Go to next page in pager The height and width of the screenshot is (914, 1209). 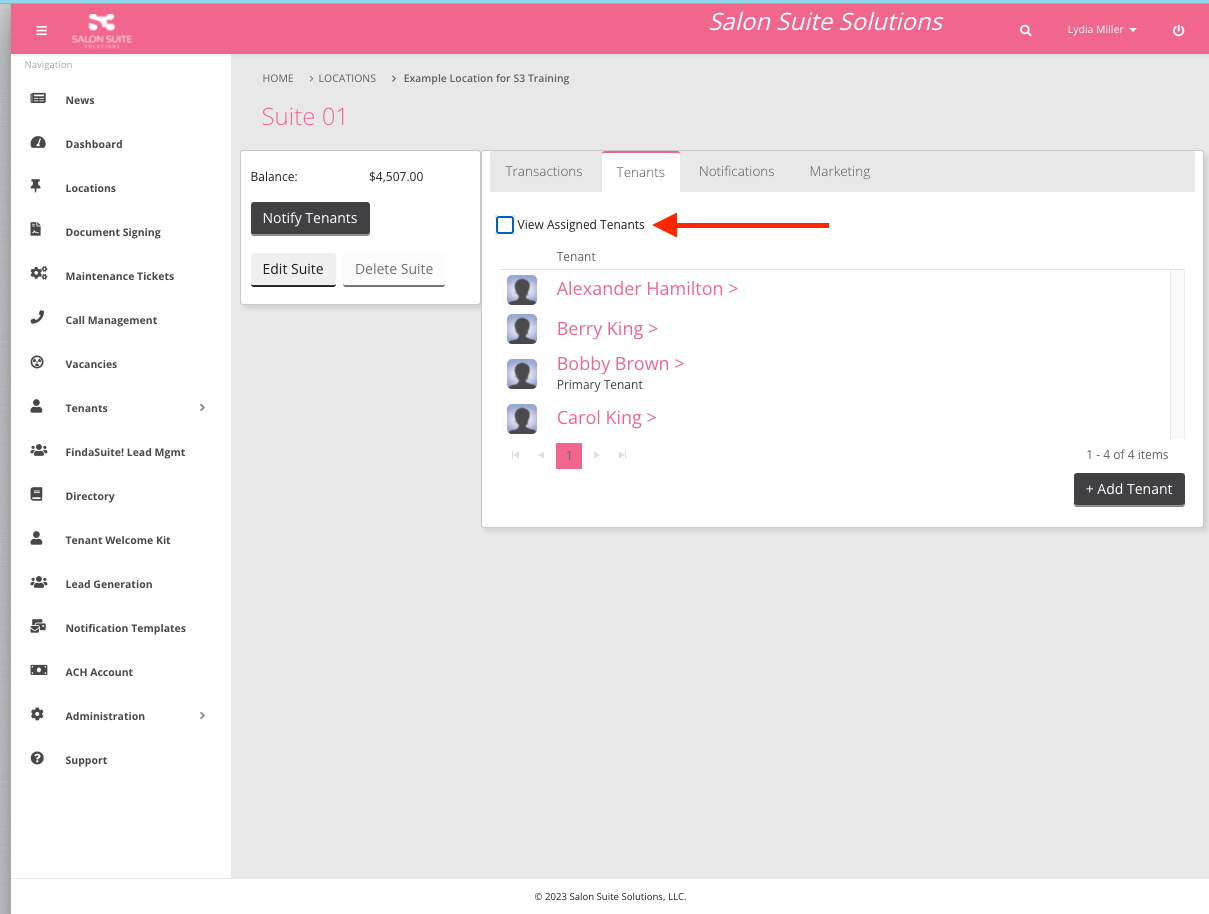pyautogui.click(x=597, y=455)
